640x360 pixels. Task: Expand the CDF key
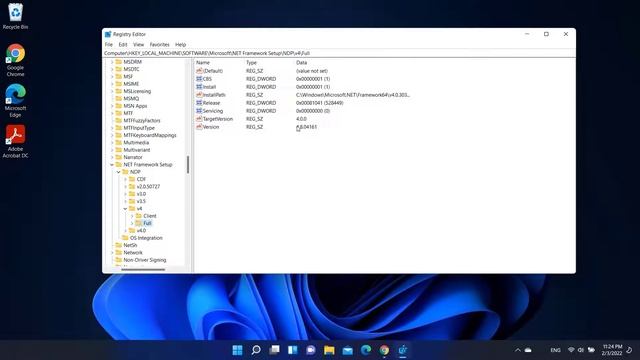click(x=125, y=179)
